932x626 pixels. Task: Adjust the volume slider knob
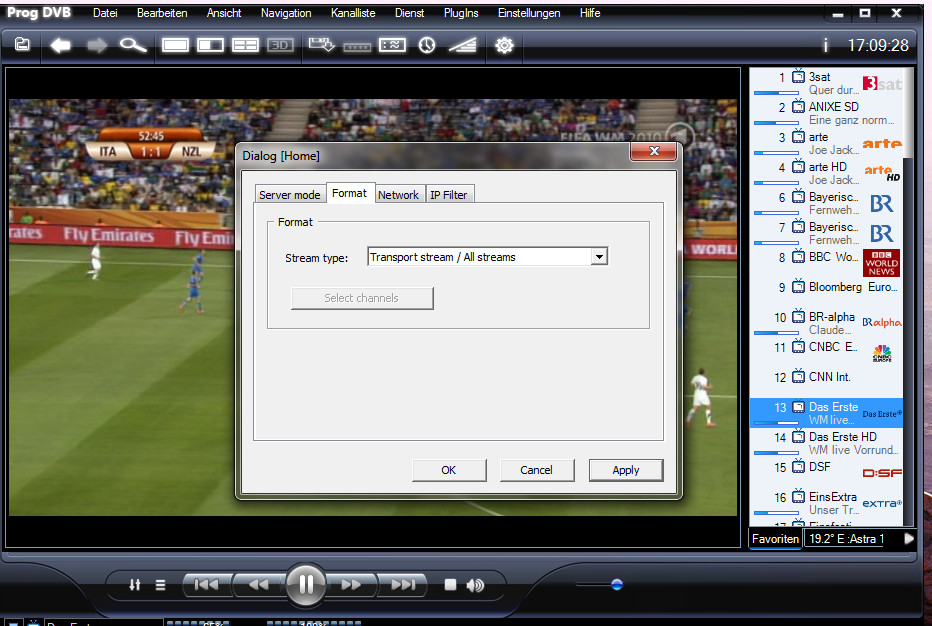[617, 584]
